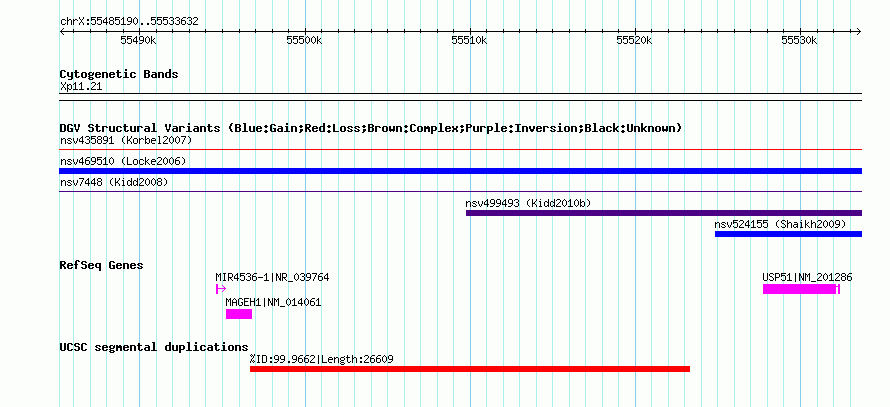The image size is (890, 407).
Task: Click the 55490k ruler tick label
Action: click(x=138, y=40)
